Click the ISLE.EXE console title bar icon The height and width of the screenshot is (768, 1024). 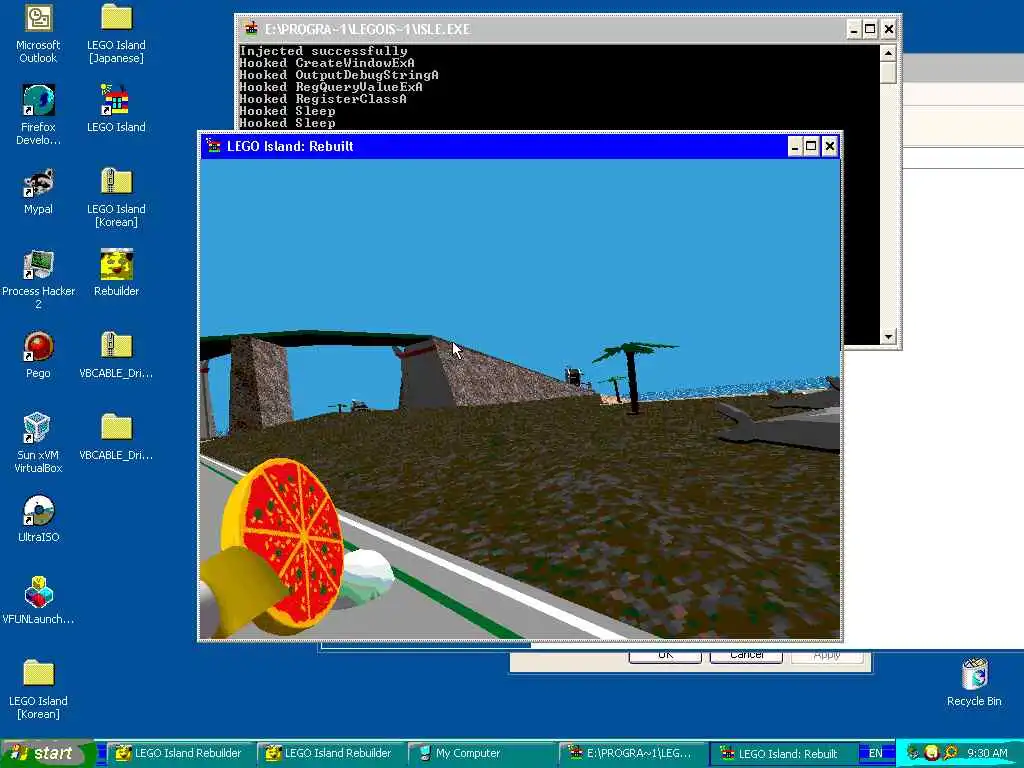point(251,29)
